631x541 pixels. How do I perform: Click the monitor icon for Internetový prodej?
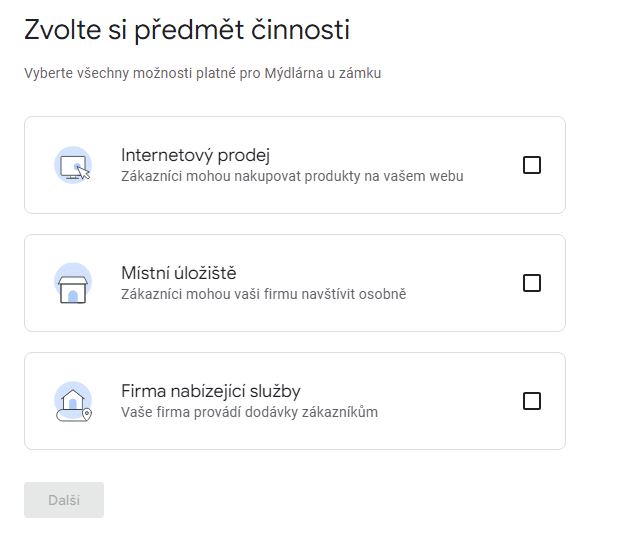73,165
